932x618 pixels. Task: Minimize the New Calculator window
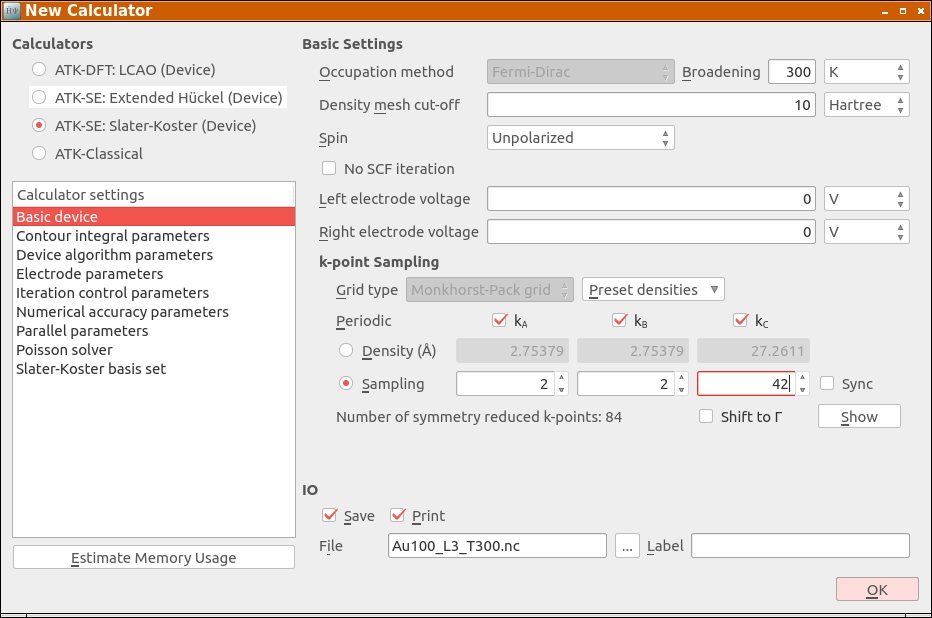point(885,11)
